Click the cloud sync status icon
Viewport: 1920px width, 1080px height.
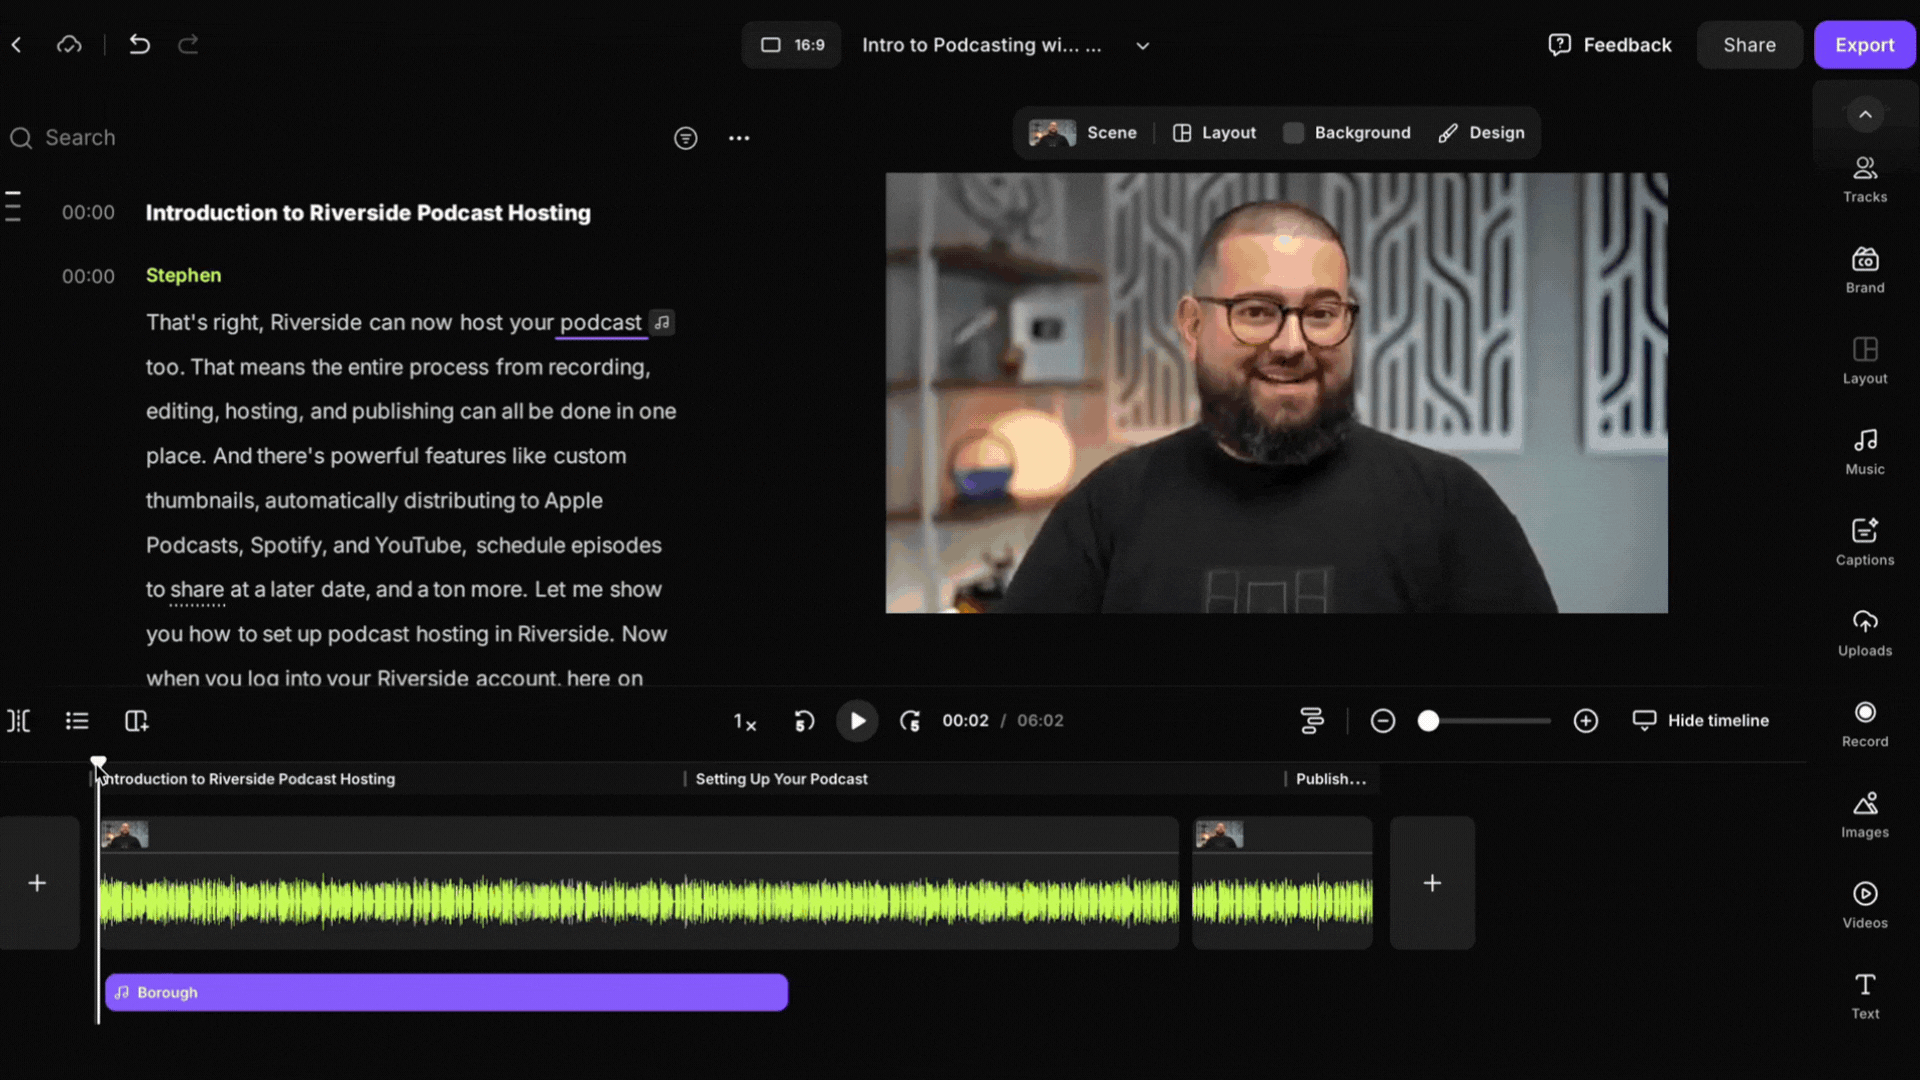69,45
